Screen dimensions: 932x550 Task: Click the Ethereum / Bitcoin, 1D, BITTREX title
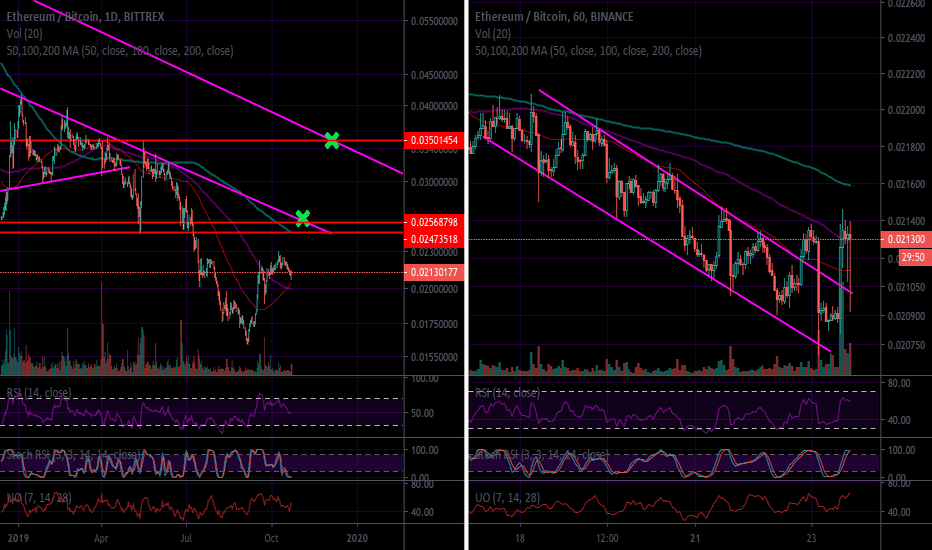point(85,17)
